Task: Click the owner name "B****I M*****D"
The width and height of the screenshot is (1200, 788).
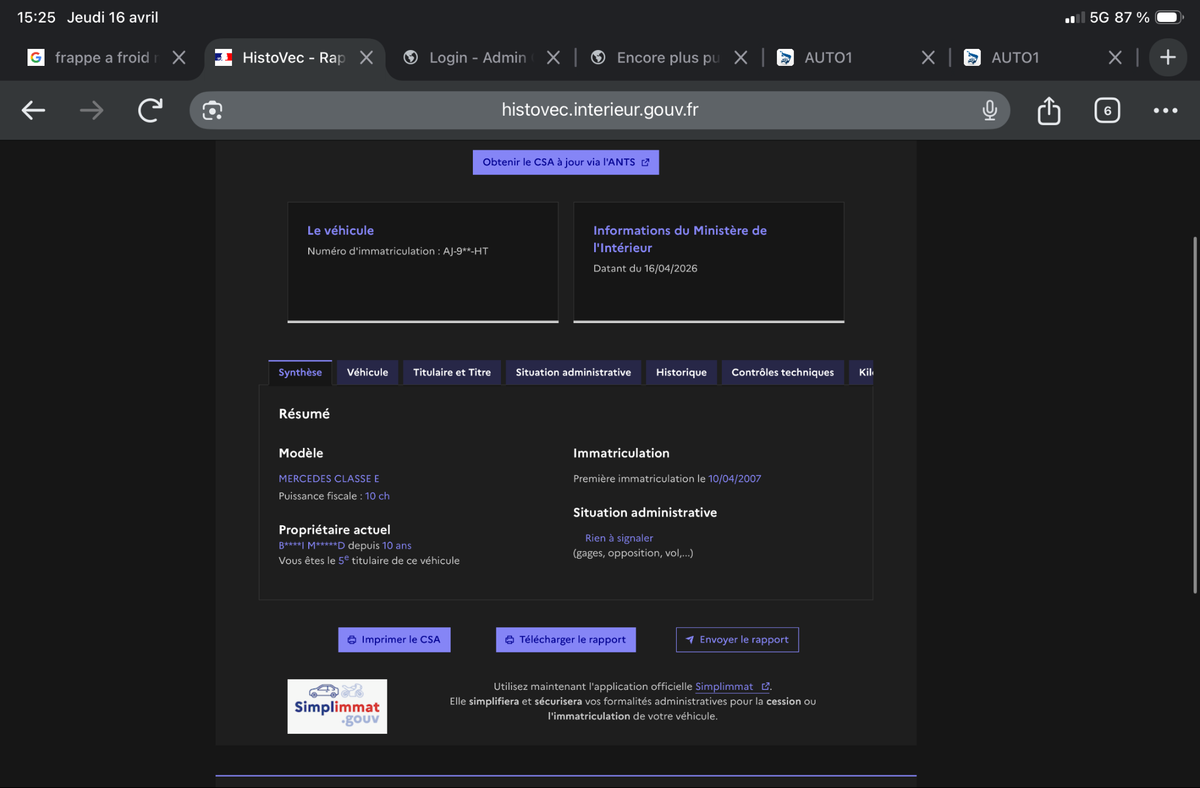Action: point(312,546)
